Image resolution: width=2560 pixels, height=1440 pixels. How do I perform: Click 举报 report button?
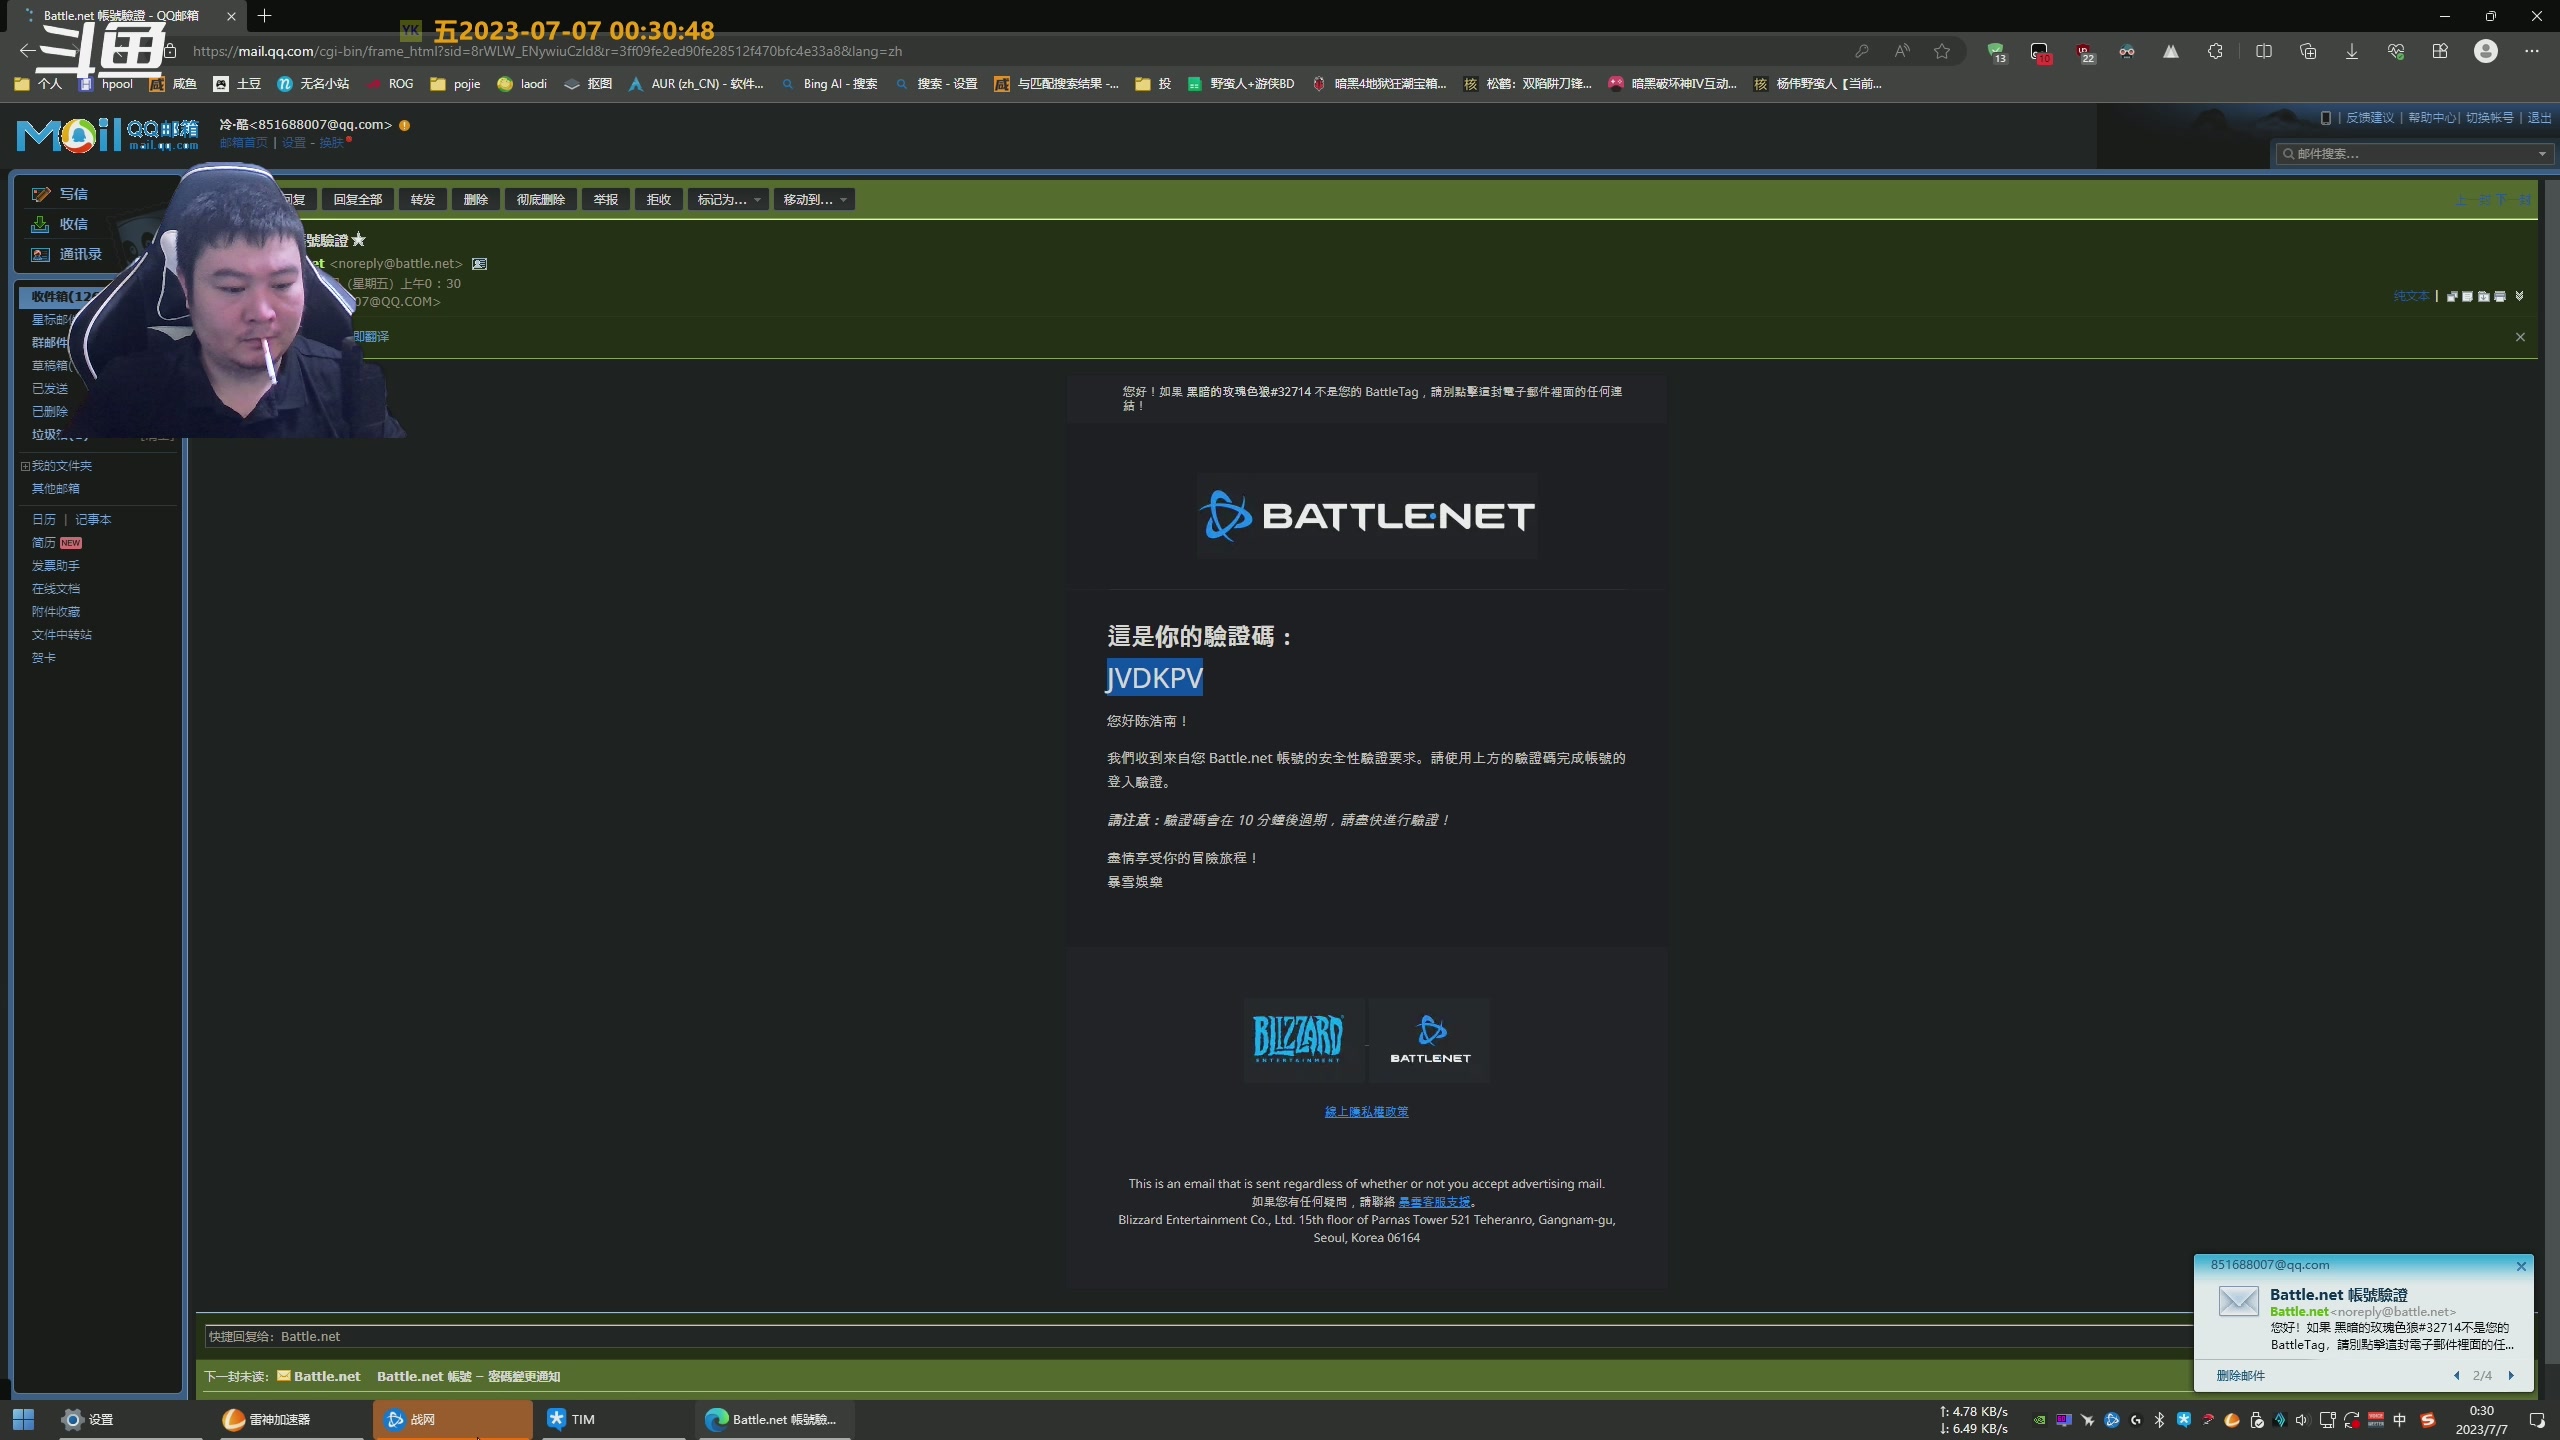point(606,200)
